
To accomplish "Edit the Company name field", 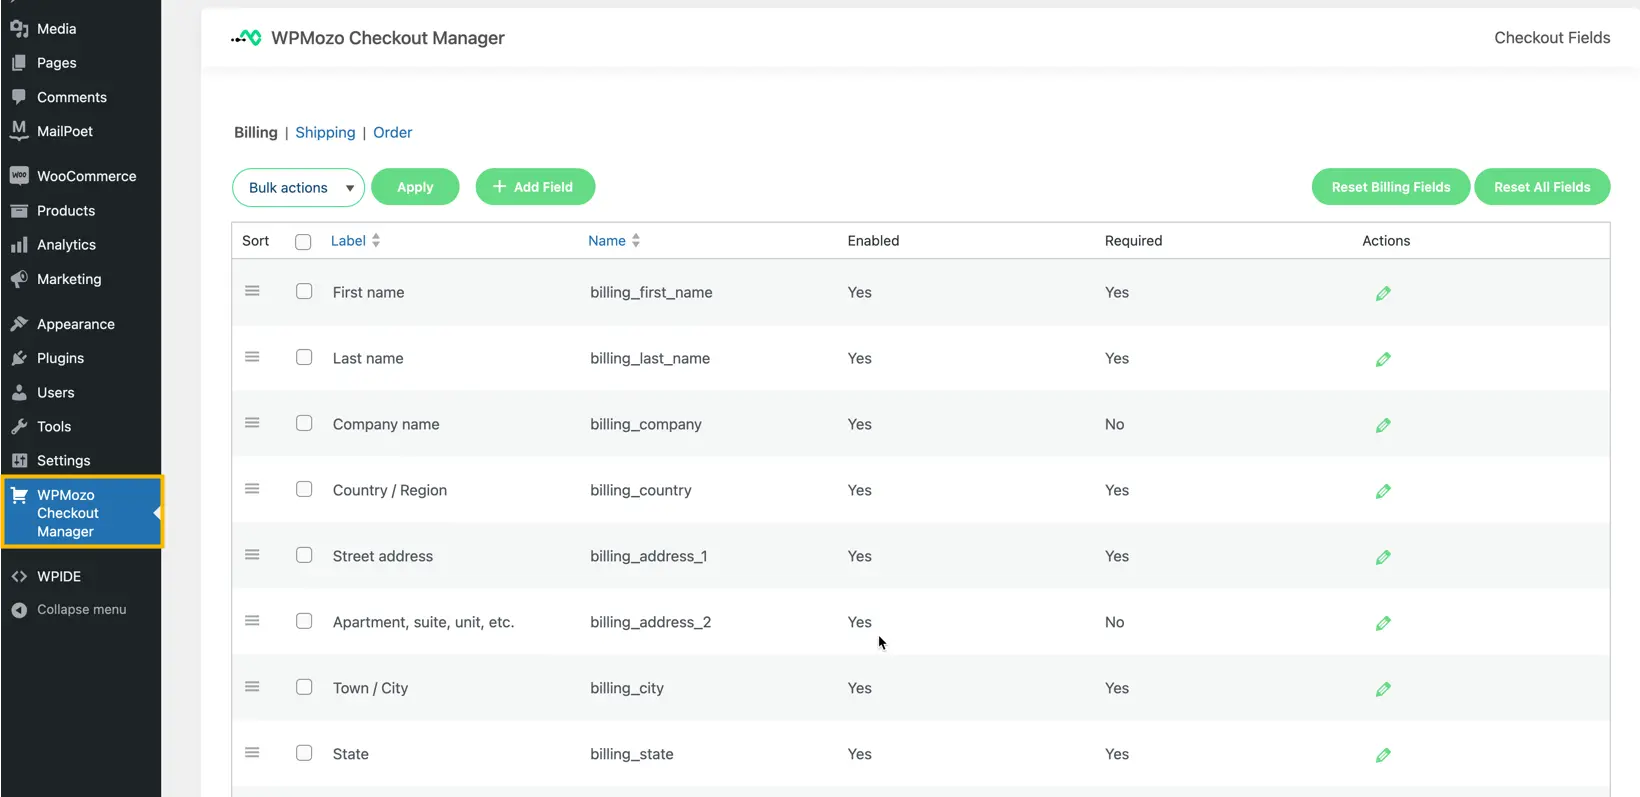I will pyautogui.click(x=1383, y=425).
